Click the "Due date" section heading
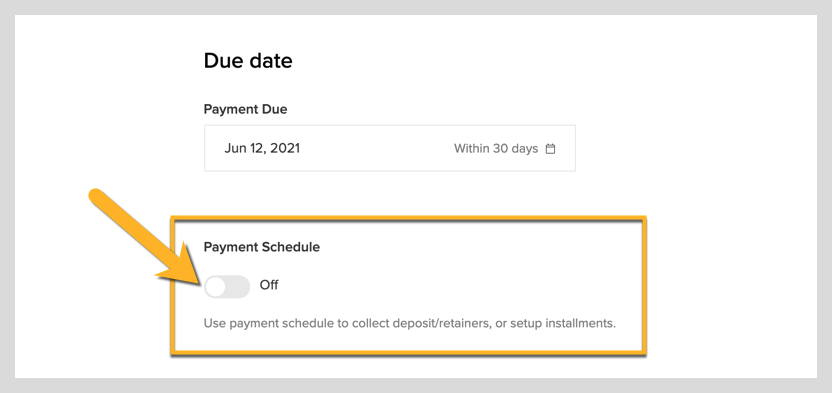 tap(248, 60)
